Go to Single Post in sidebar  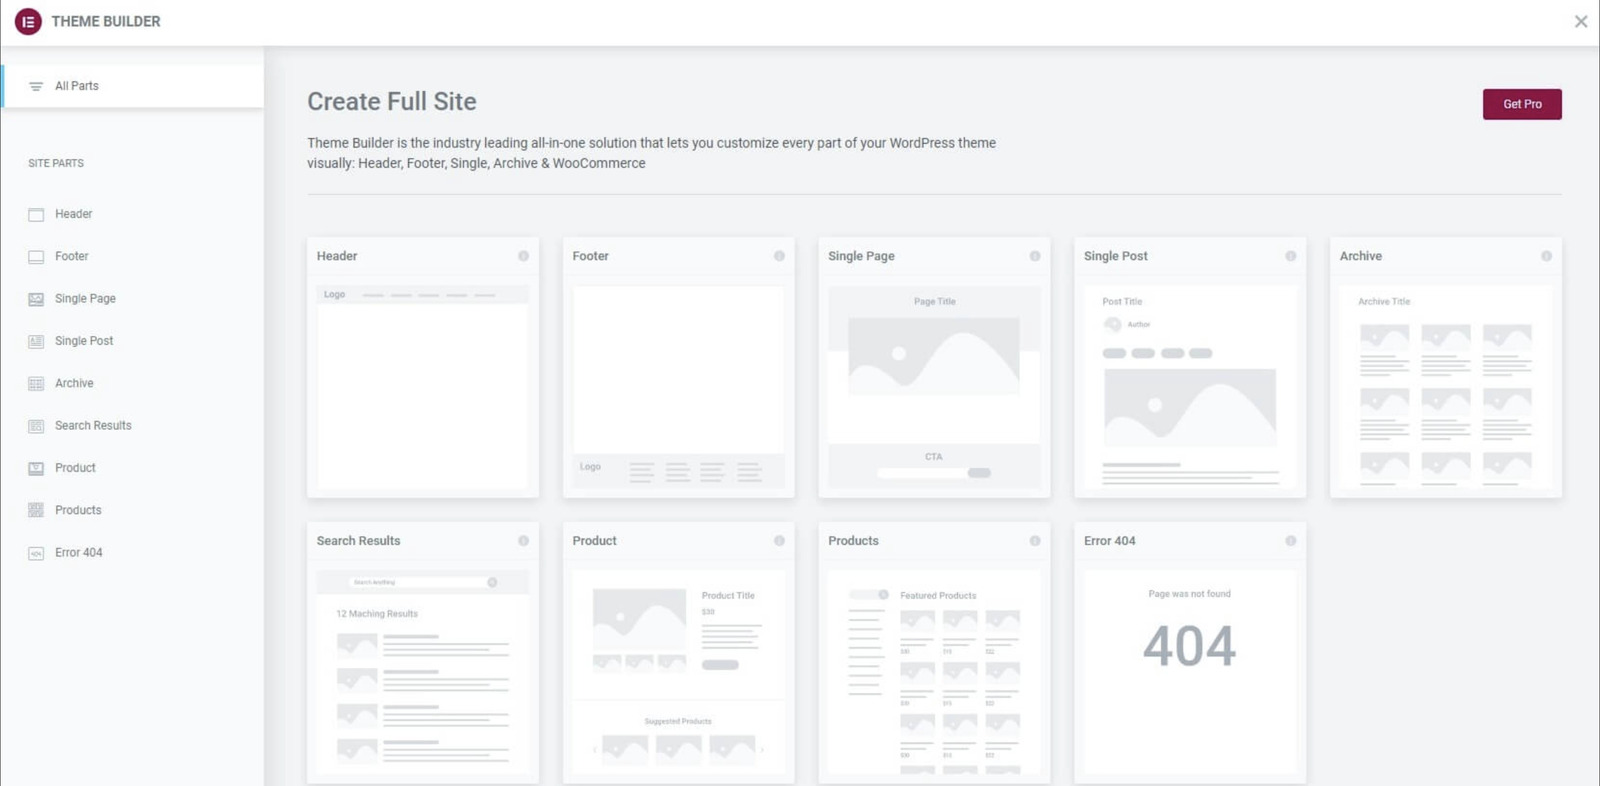point(84,341)
